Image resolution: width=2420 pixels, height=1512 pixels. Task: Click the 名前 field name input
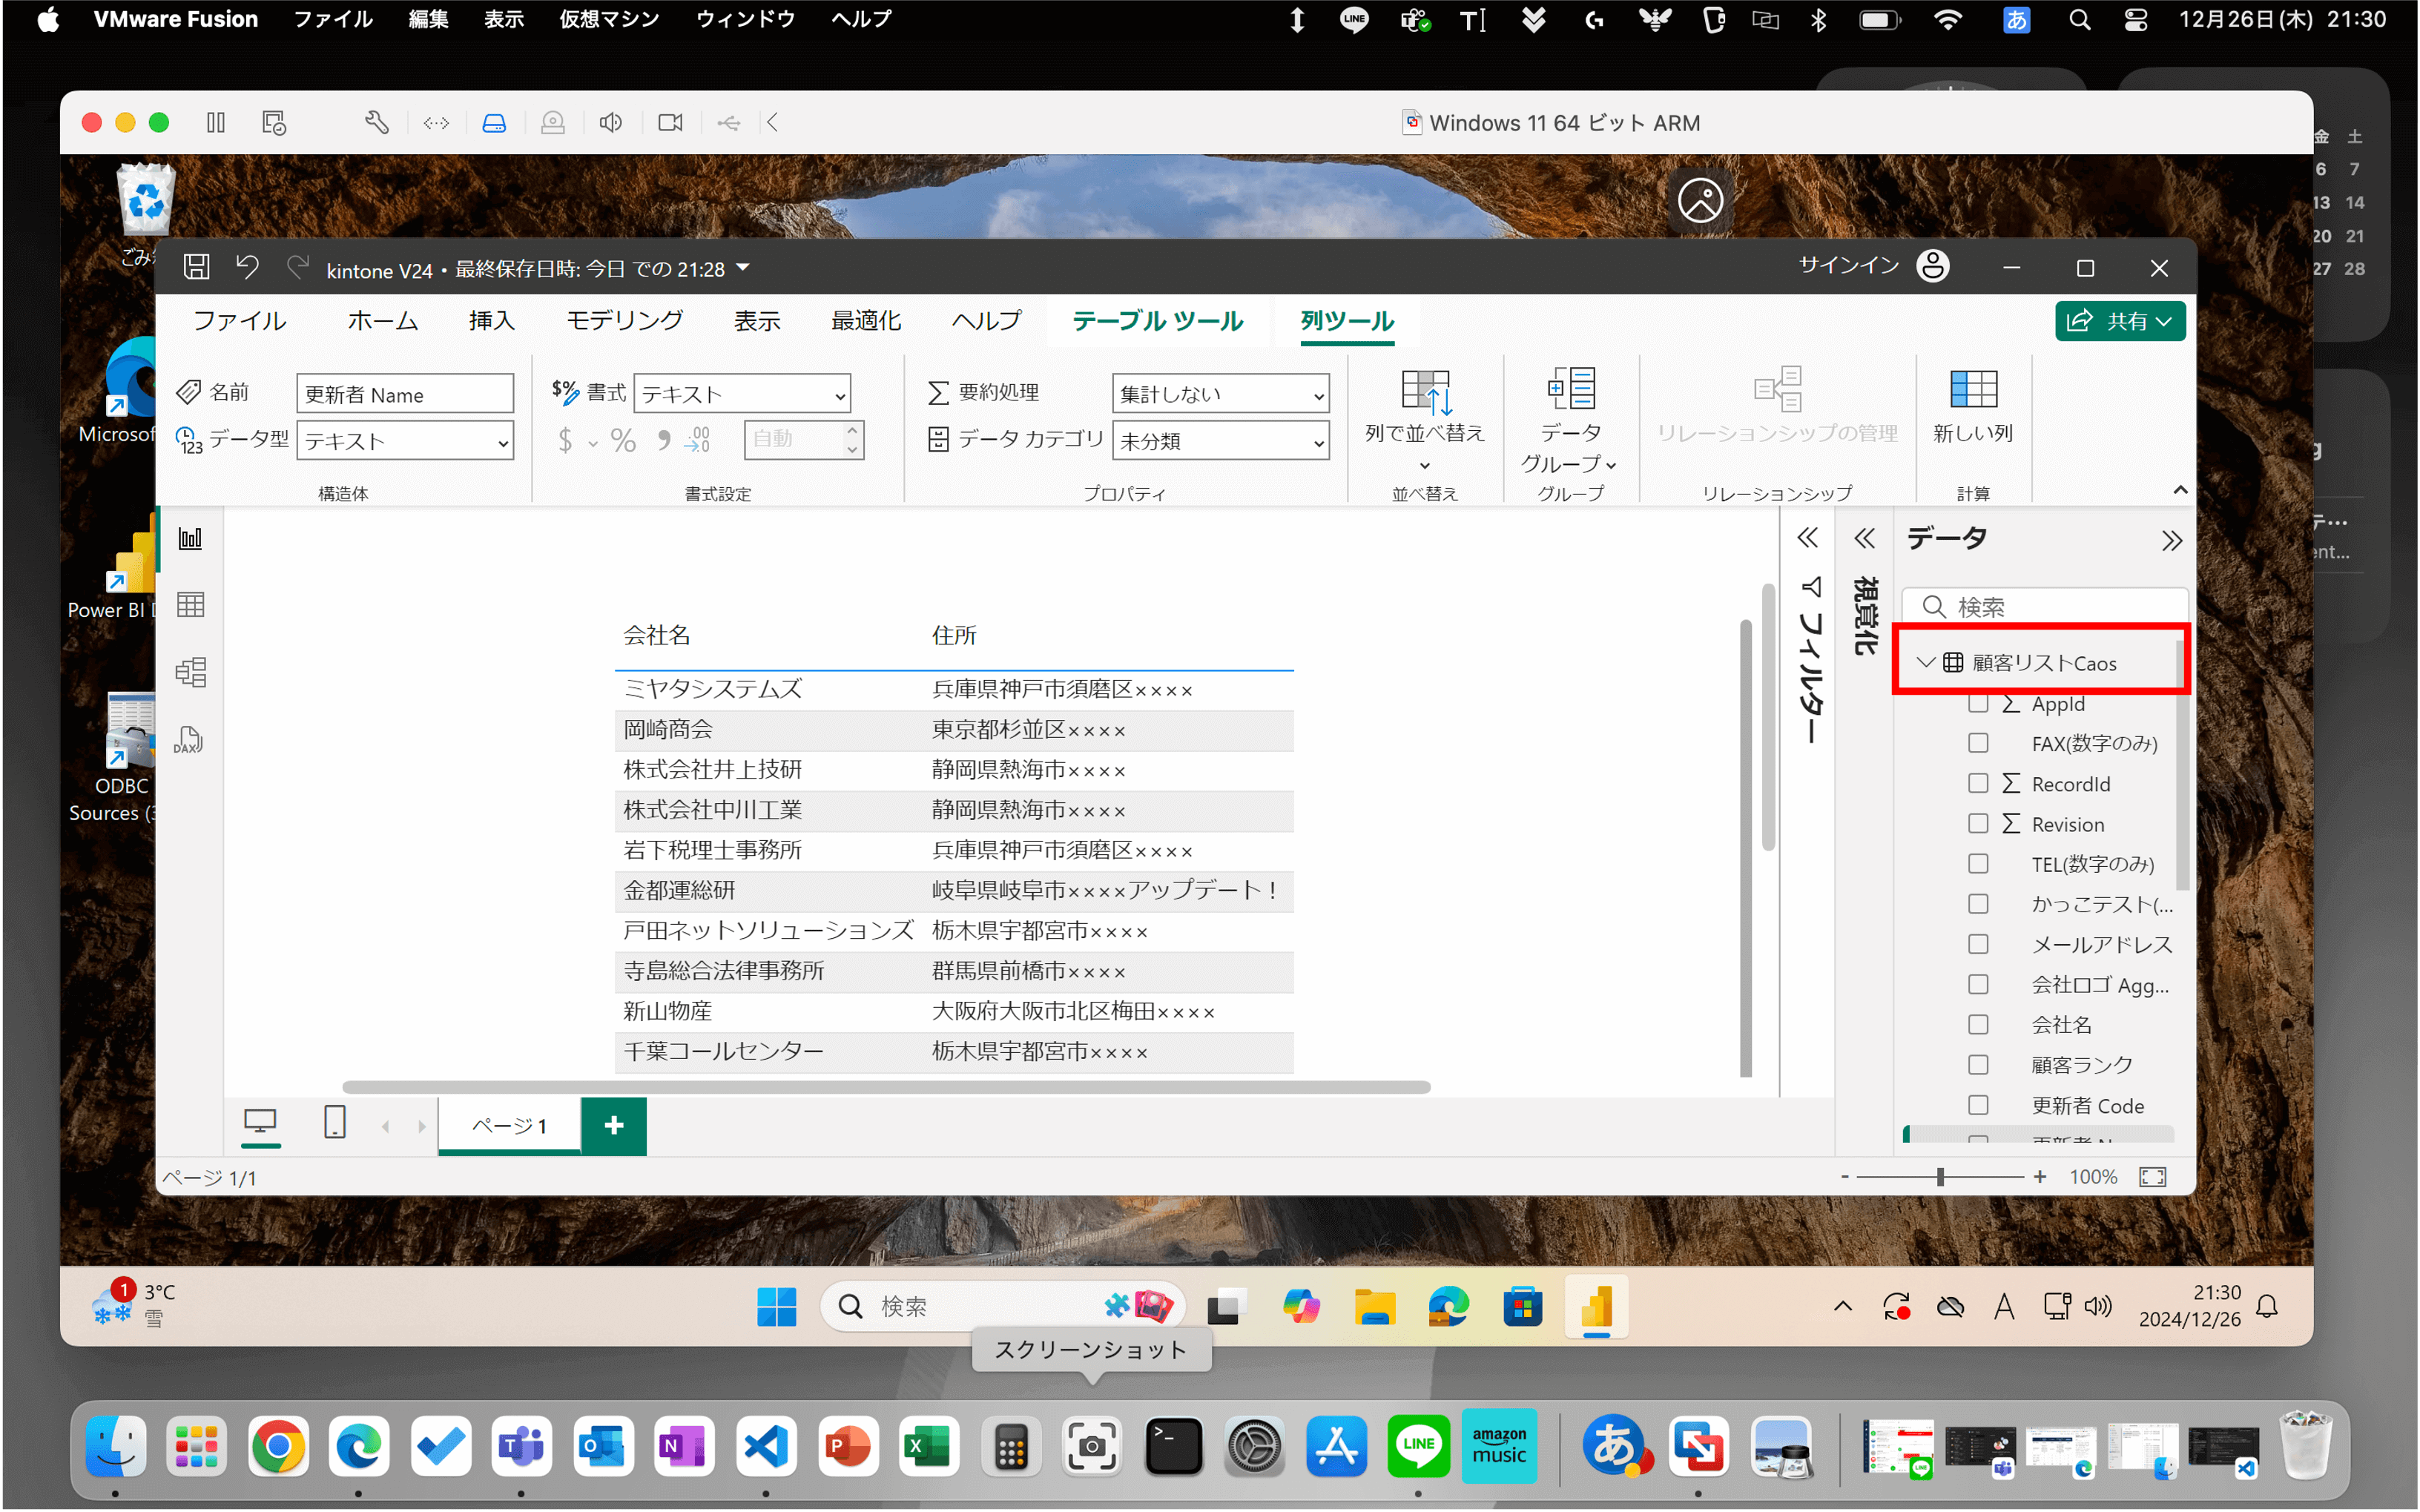coord(405,394)
